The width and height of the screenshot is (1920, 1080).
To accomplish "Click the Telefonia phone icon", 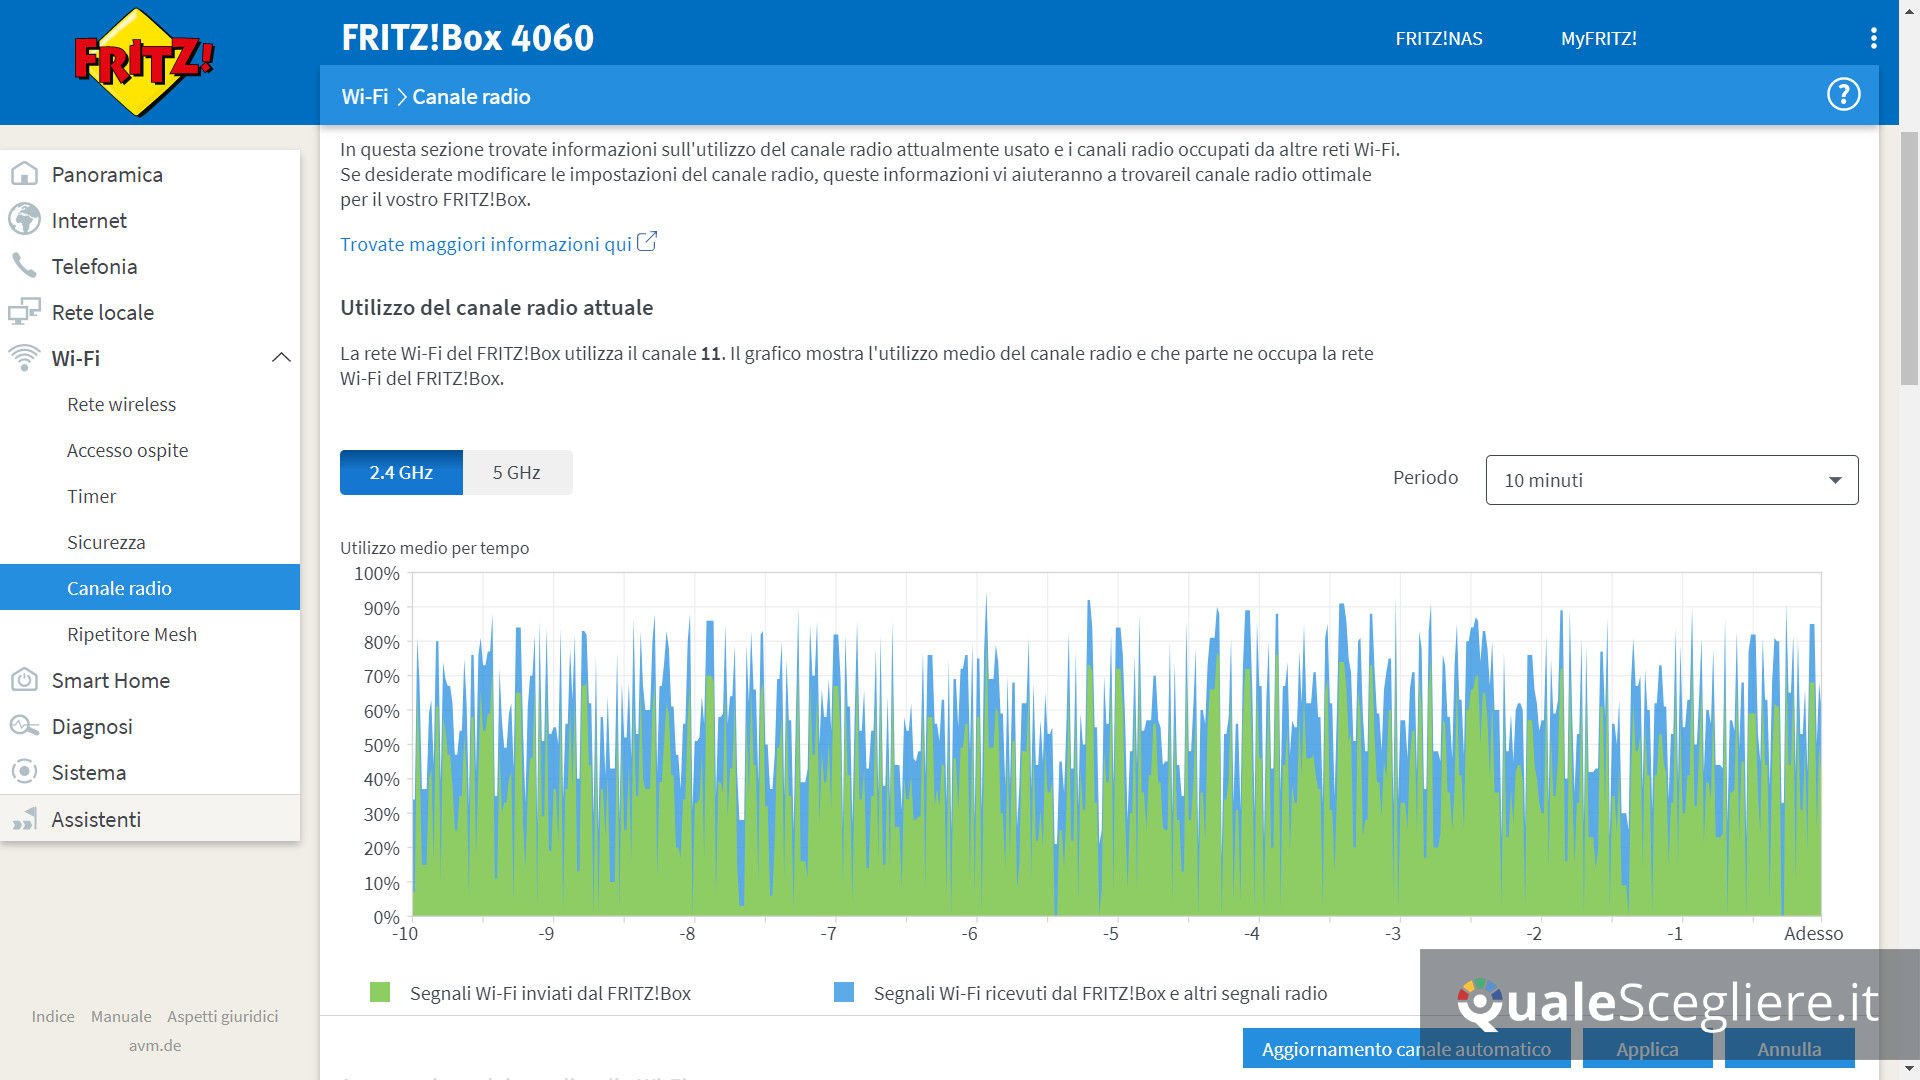I will point(24,266).
